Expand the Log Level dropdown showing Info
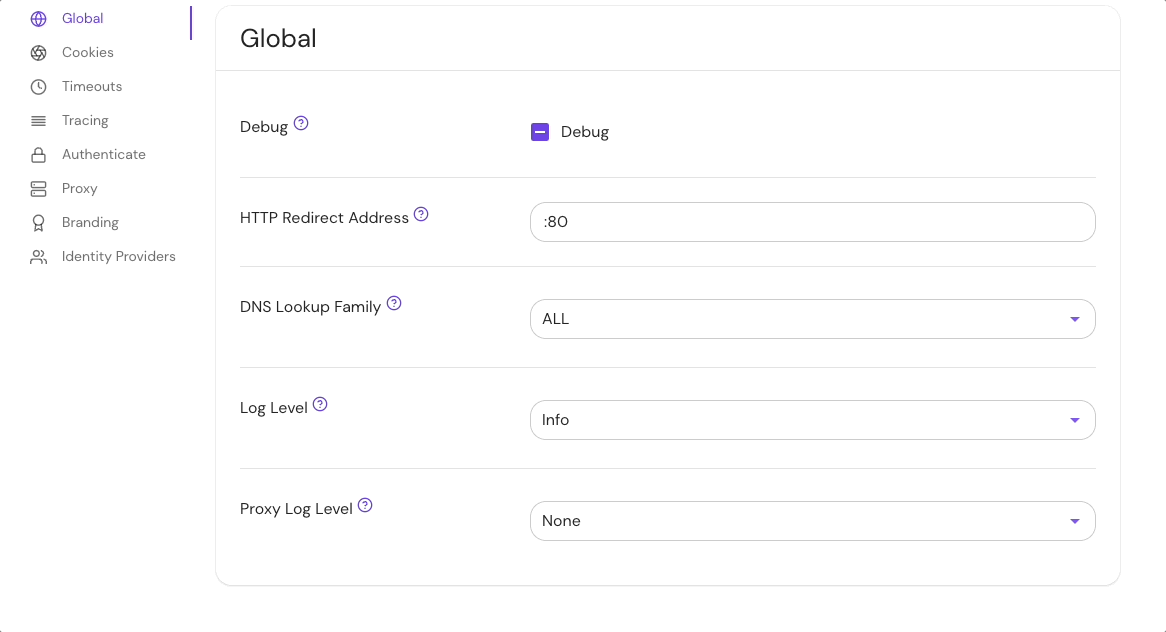 [812, 420]
